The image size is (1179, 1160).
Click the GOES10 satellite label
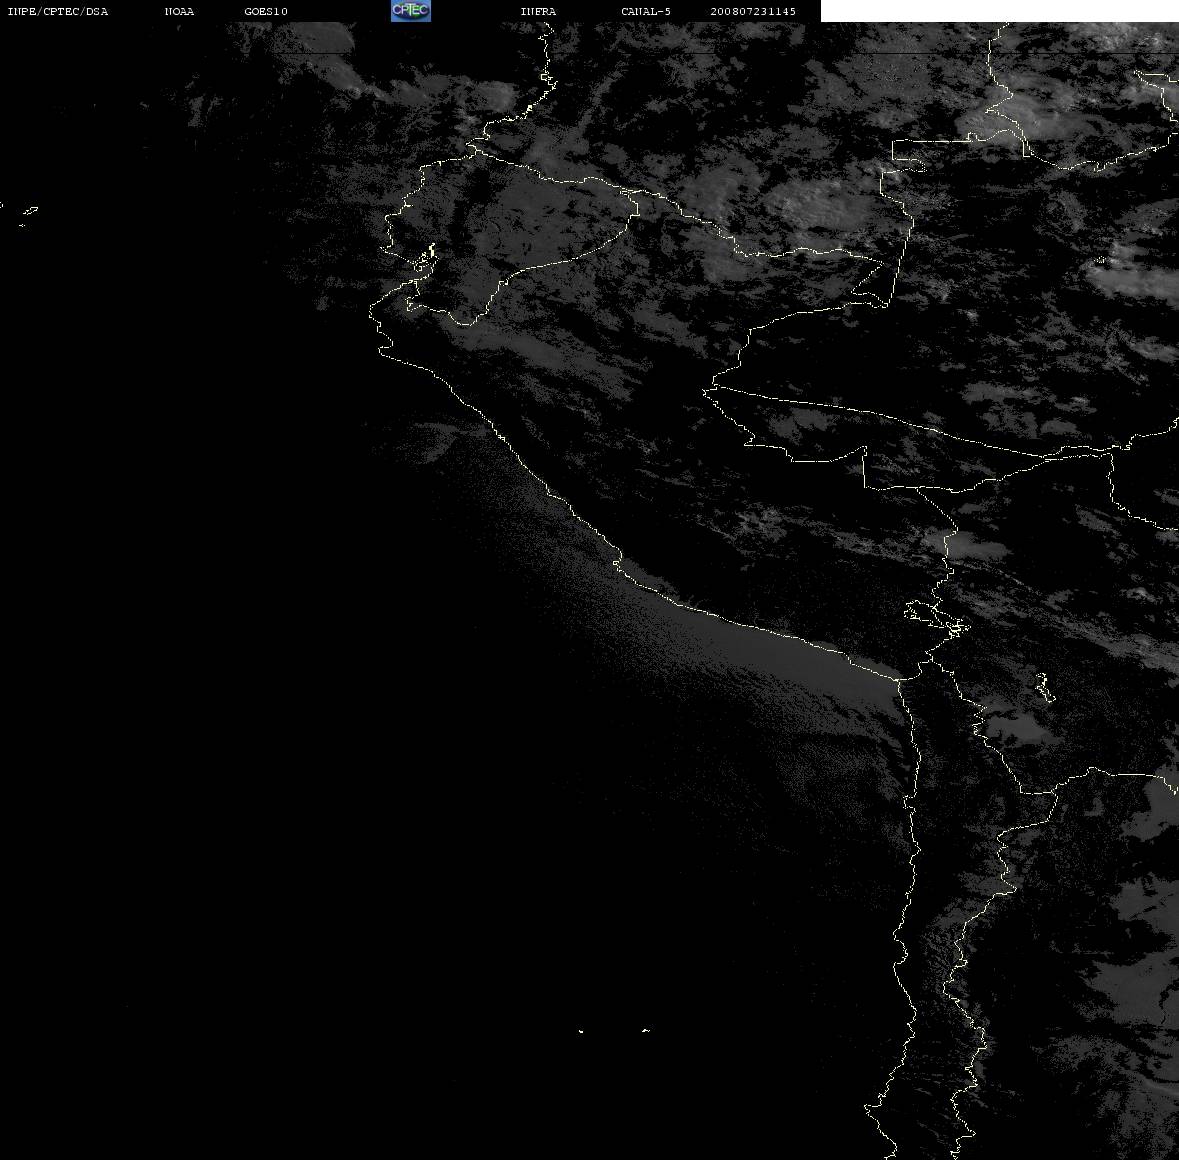[265, 11]
